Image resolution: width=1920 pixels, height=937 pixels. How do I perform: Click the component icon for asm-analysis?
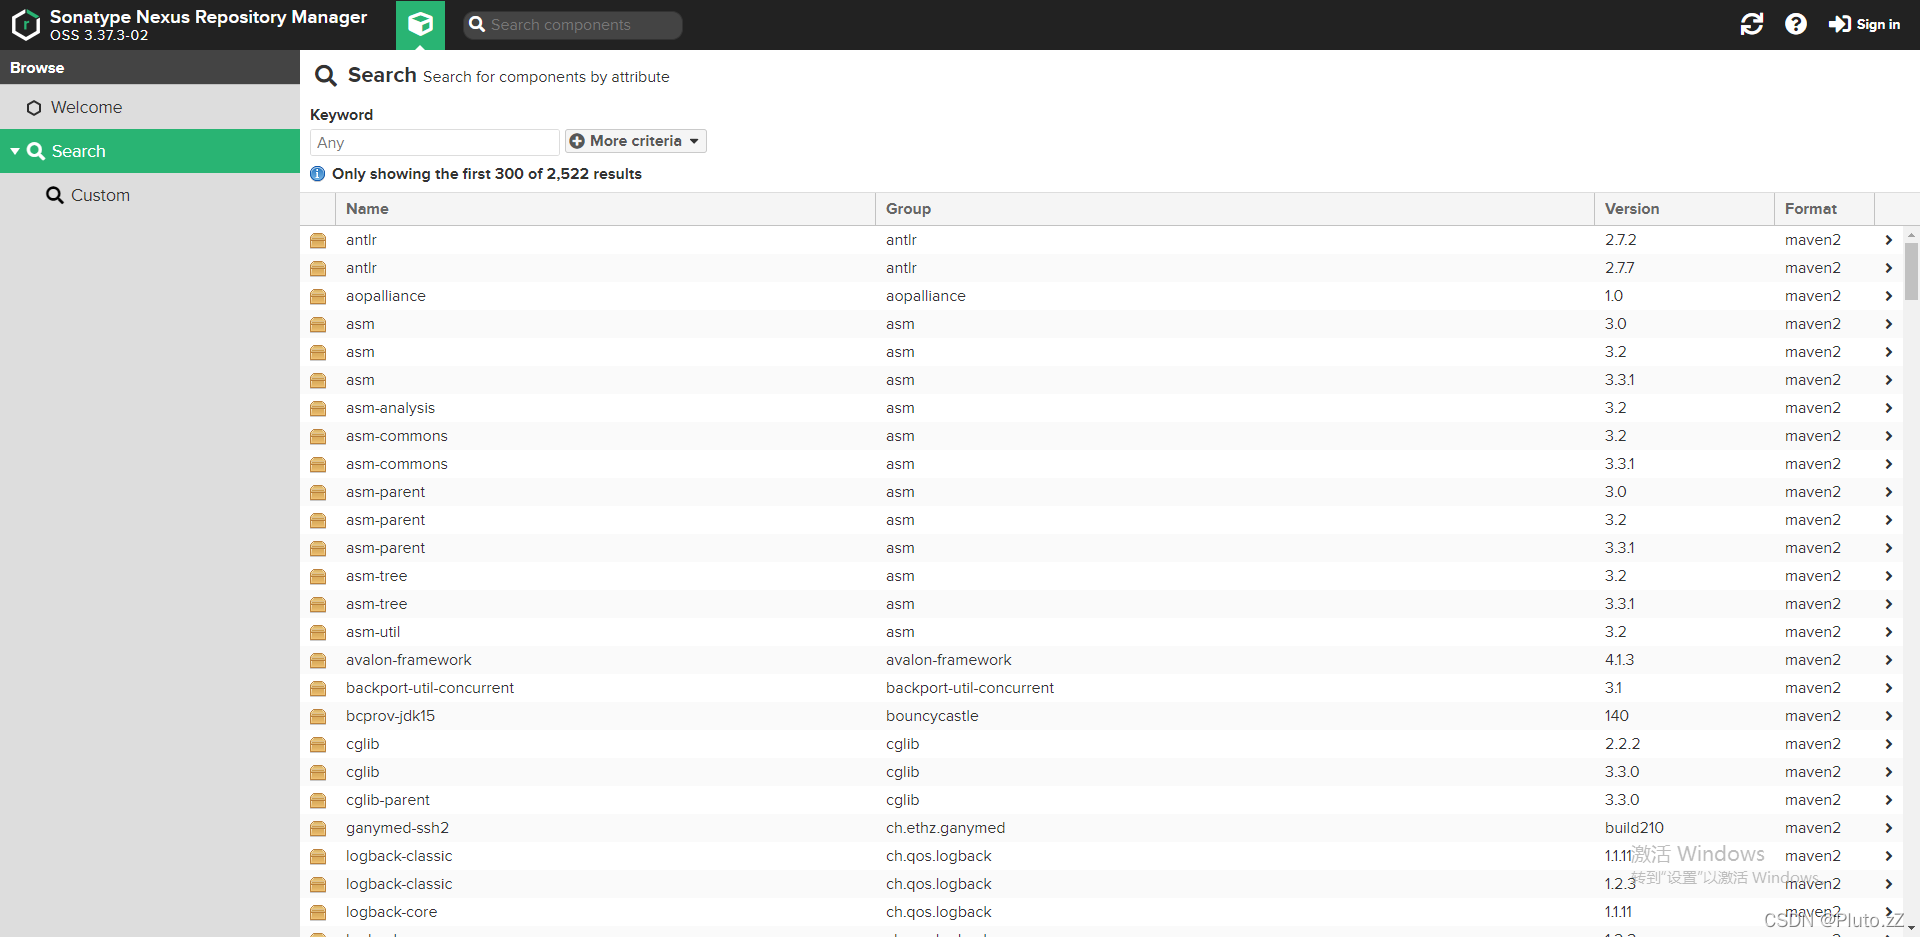coord(318,409)
